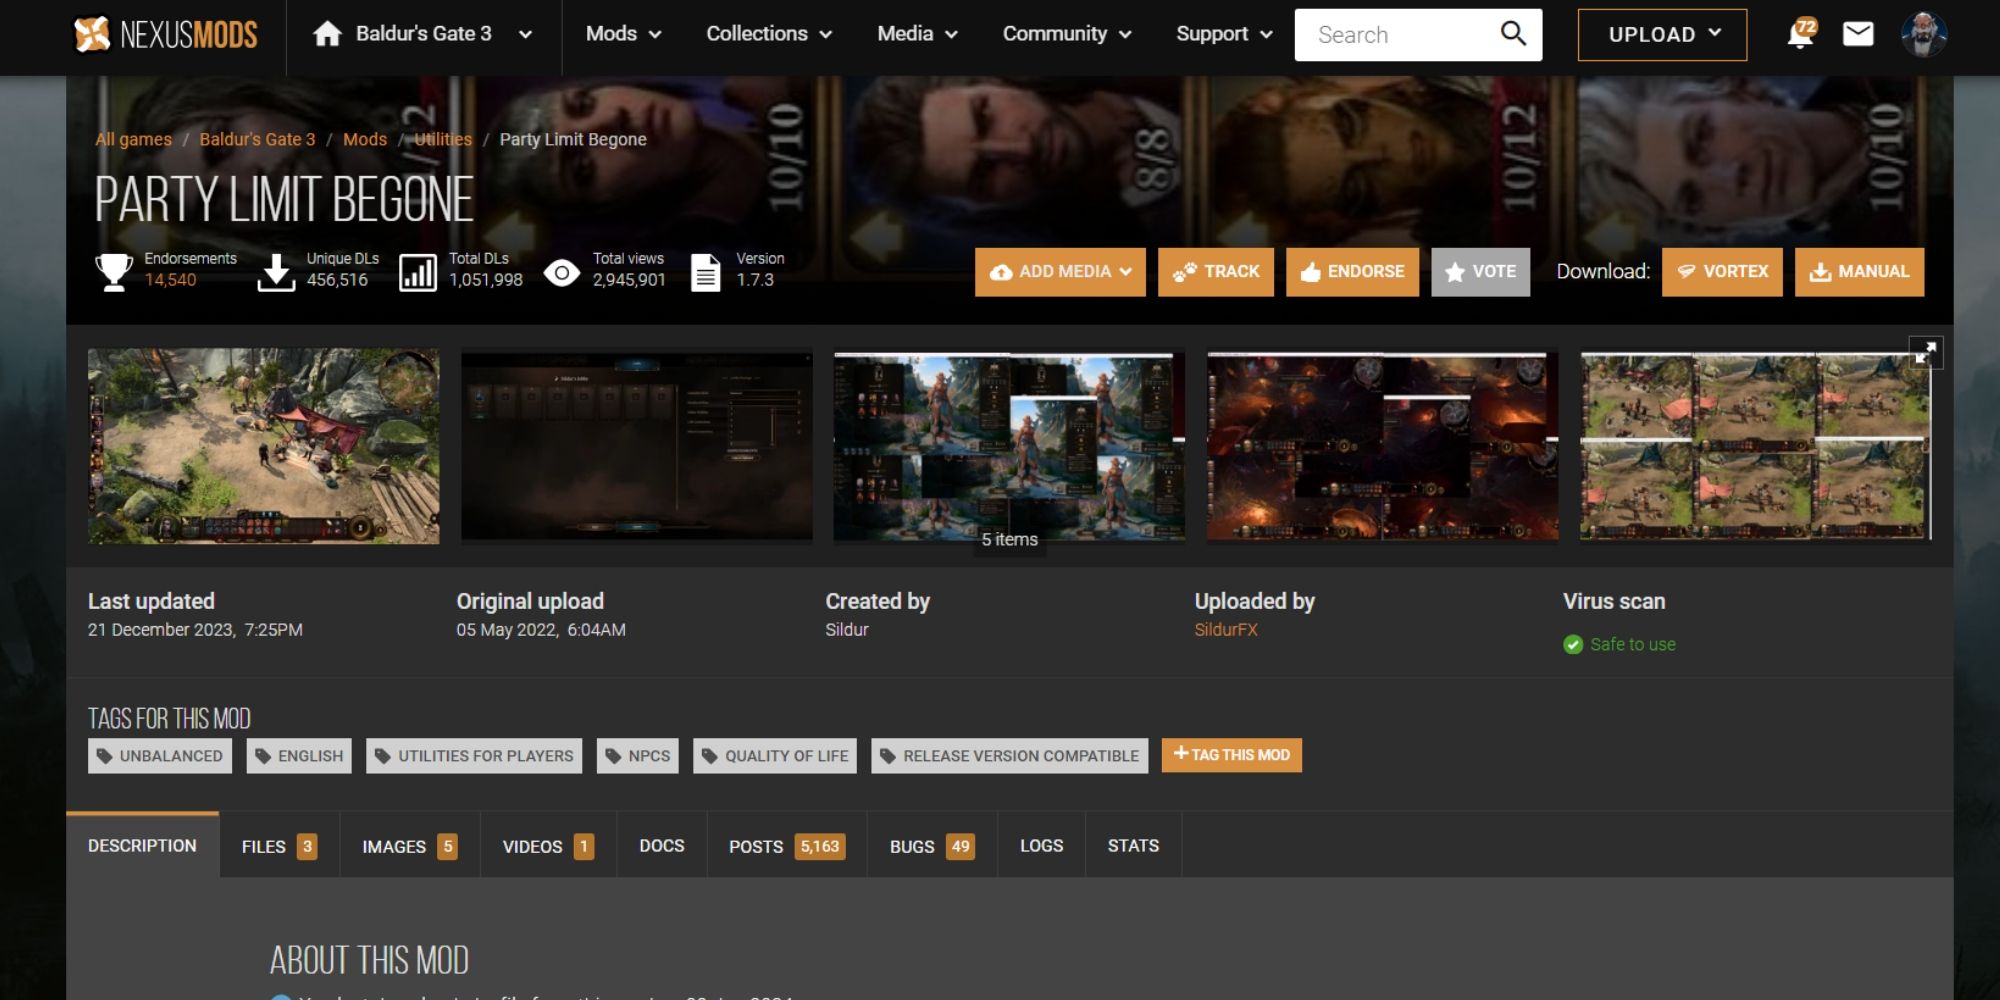The image size is (2000, 1000).
Task: Open the Add Media dropdown
Action: tap(1060, 272)
